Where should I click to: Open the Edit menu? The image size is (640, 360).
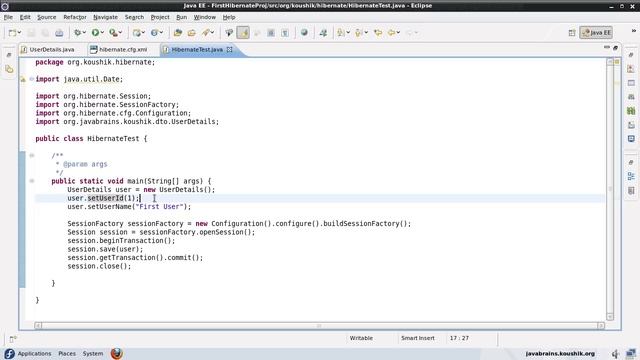click(x=25, y=17)
